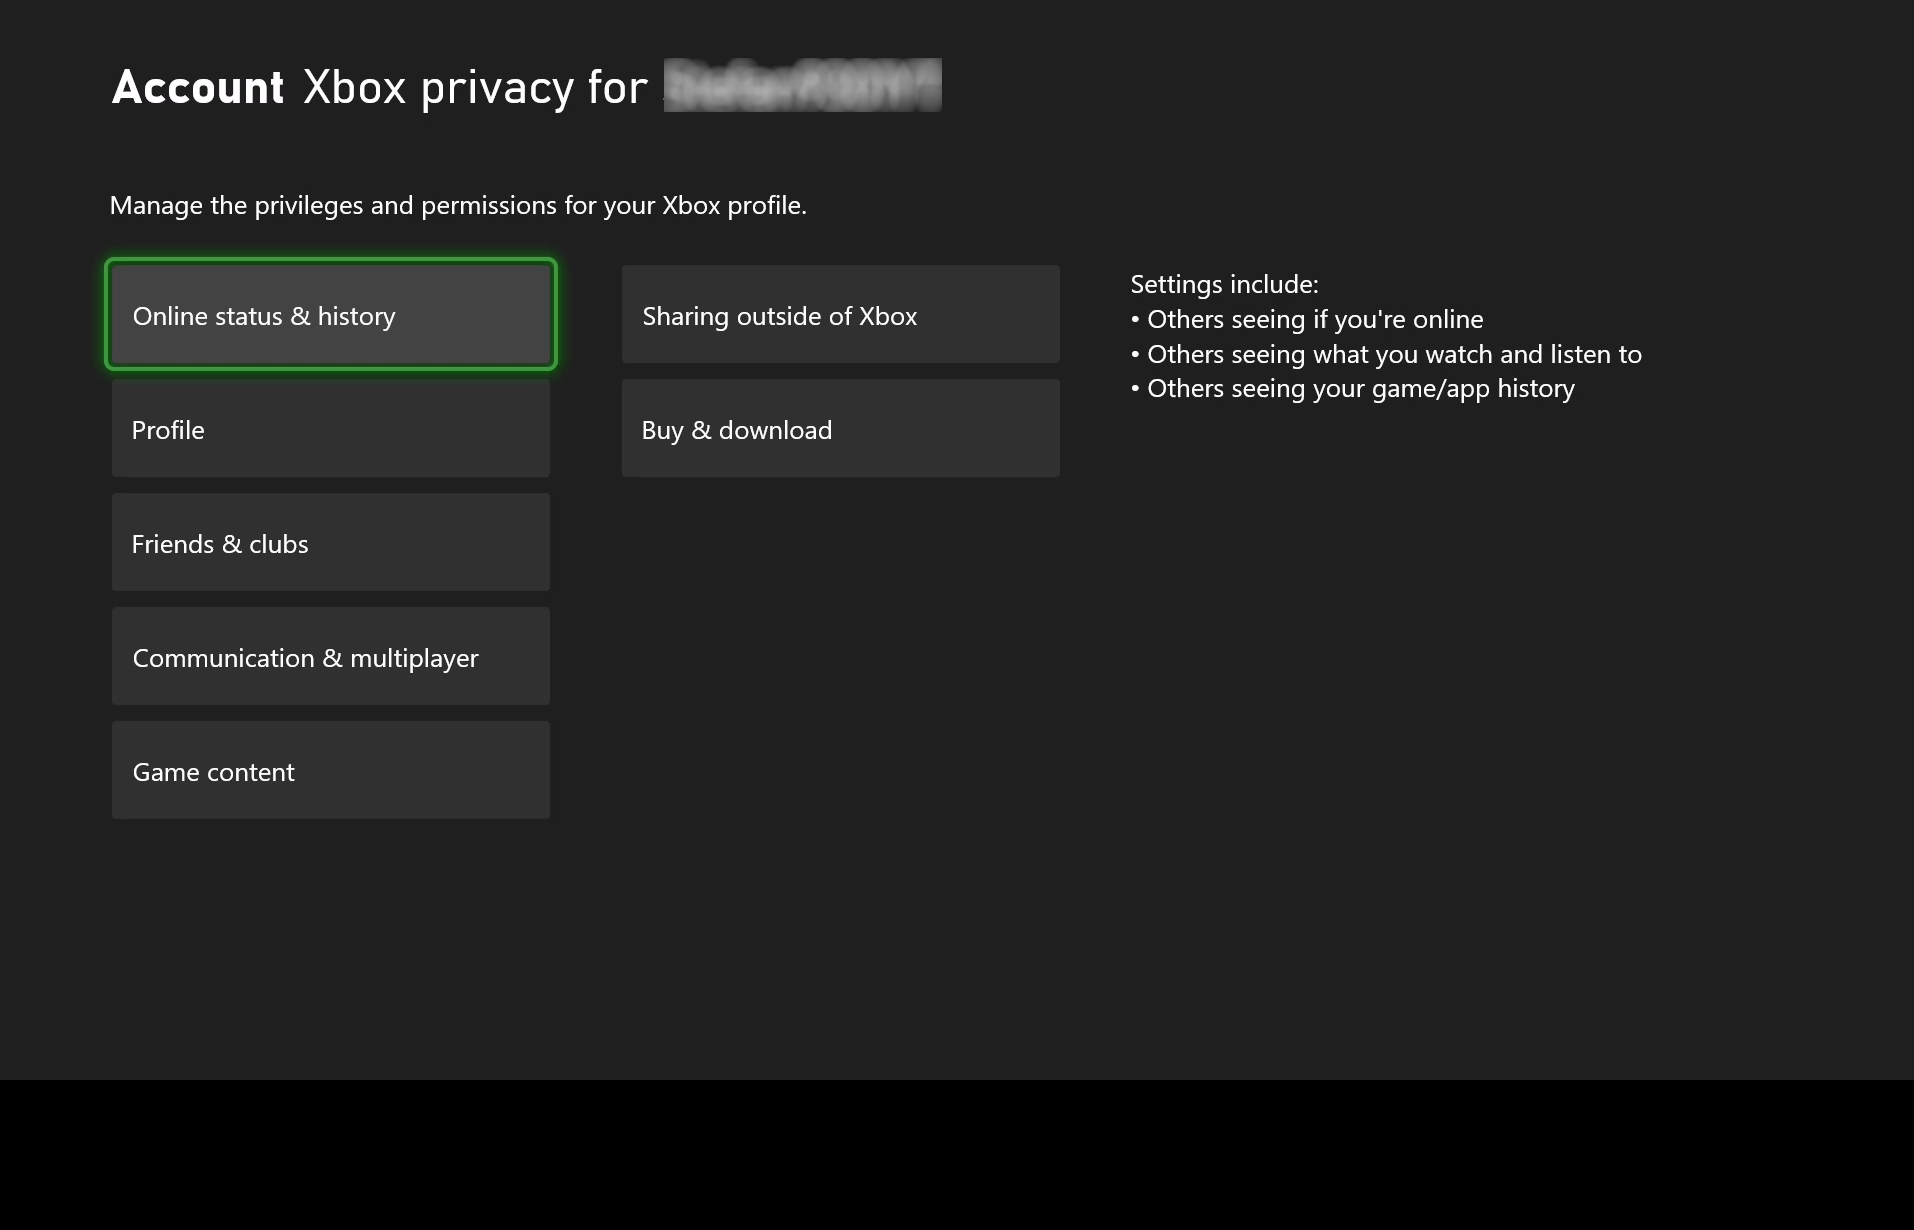Screen dimensions: 1914x1230
Task: Select the Game content tile
Action: [331, 771]
